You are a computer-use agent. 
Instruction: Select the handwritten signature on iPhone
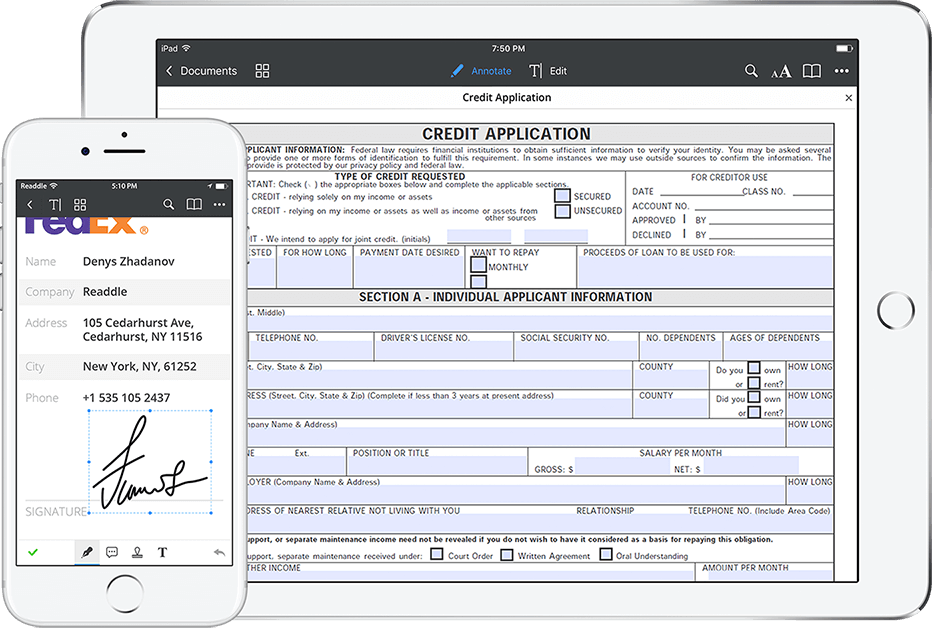point(150,461)
